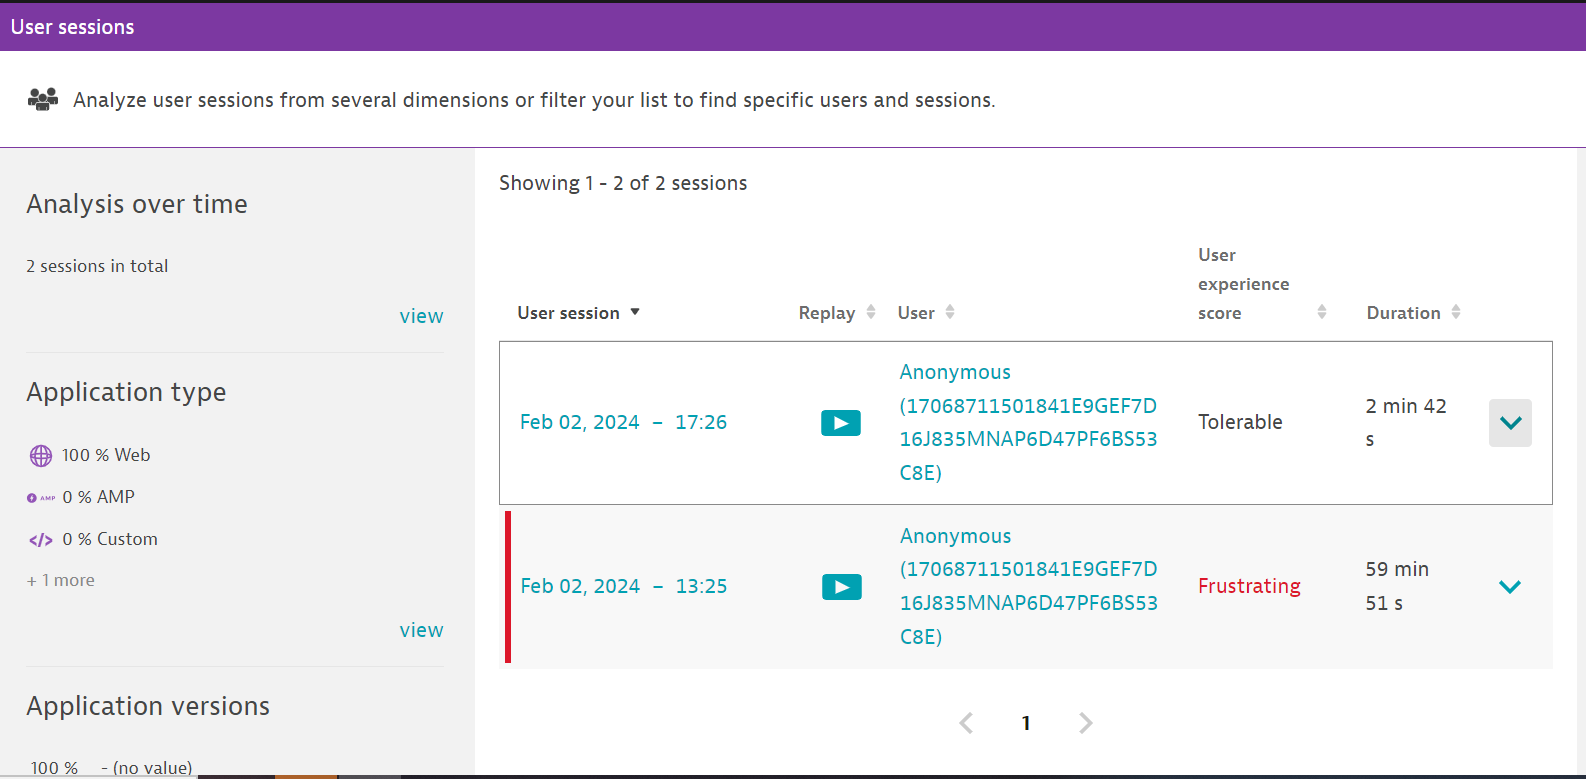Play replay for the 13:25 session
Screen dimensions: 1586x779
841,587
